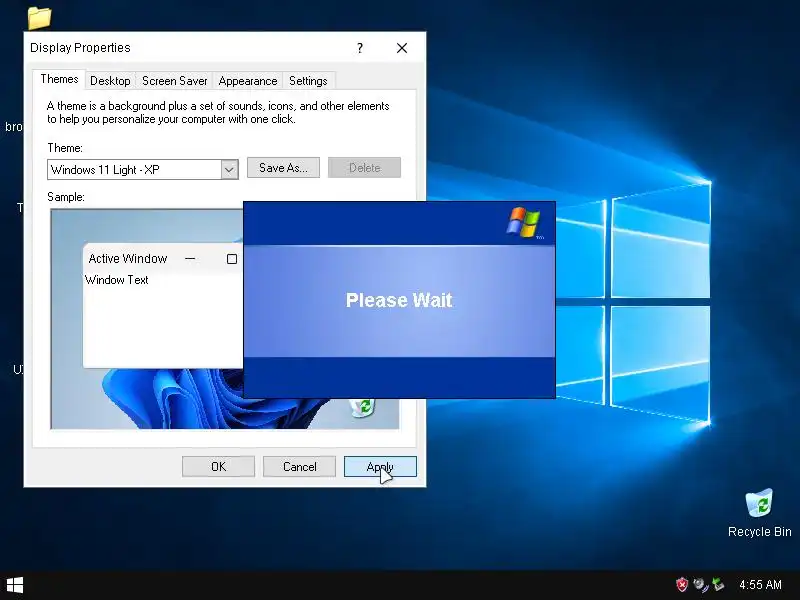Switch to the Desktop tab
Image resolution: width=800 pixels, height=600 pixels.
coord(110,81)
